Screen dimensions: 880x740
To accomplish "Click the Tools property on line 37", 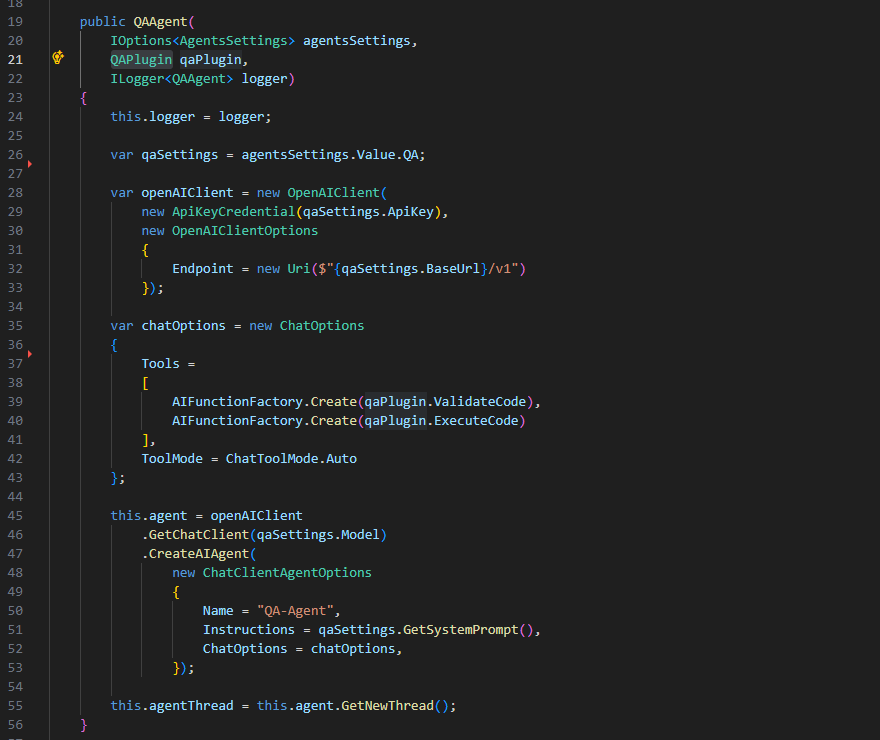I will [161, 364].
